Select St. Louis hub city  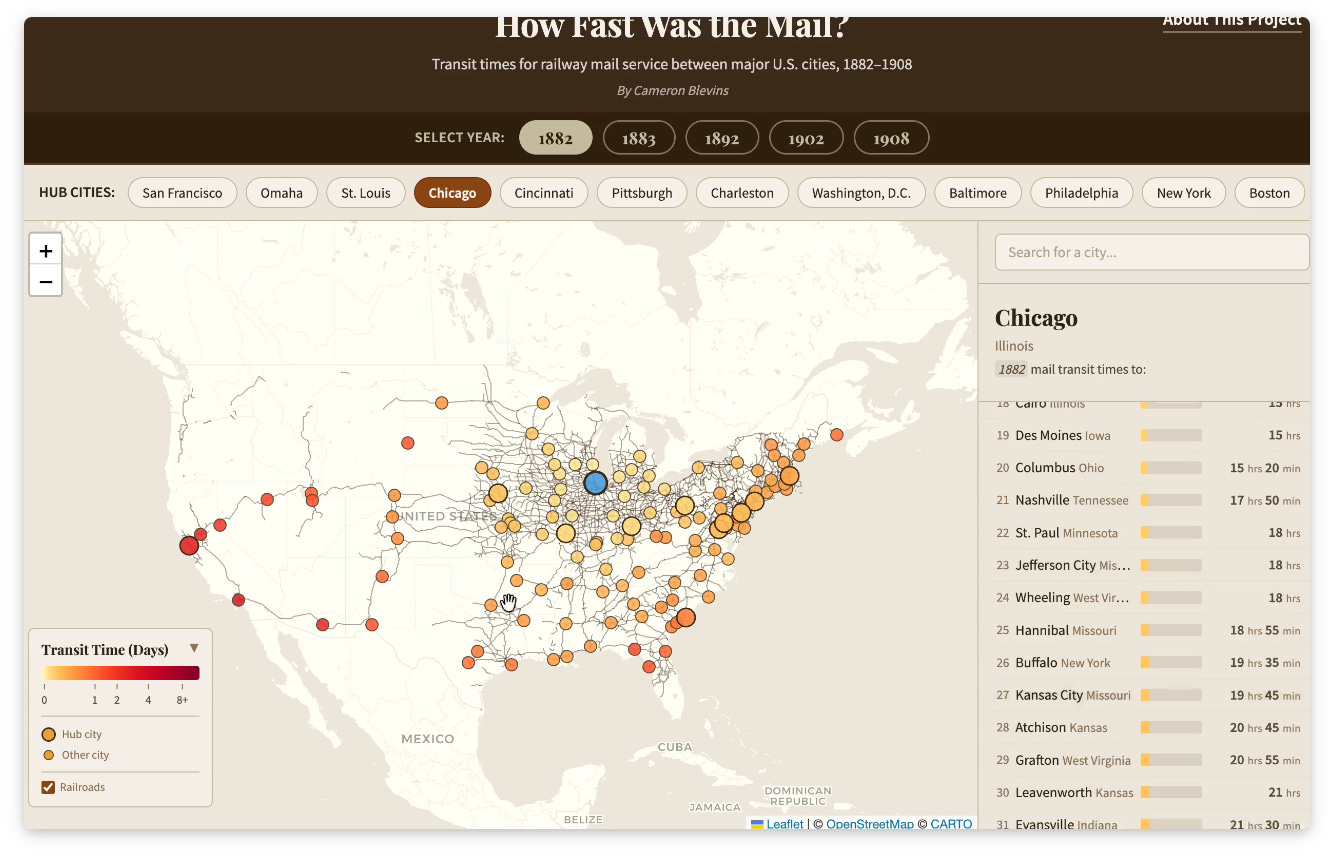tap(366, 193)
